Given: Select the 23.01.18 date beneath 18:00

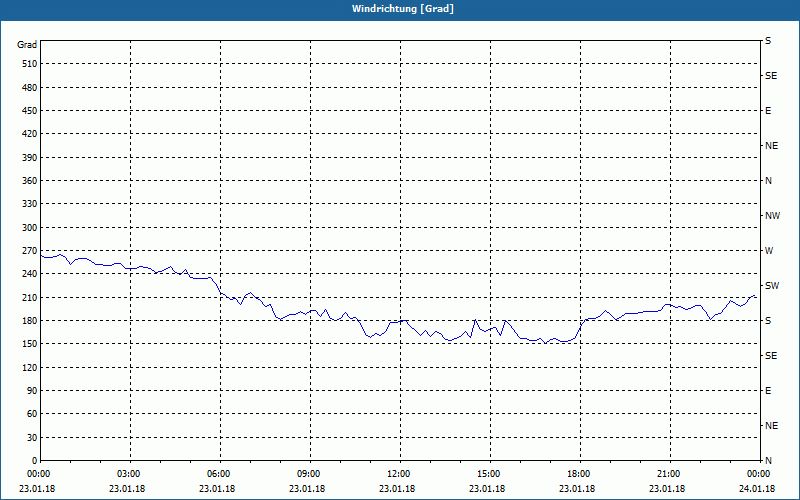Looking at the screenshot, I should 577,489.
